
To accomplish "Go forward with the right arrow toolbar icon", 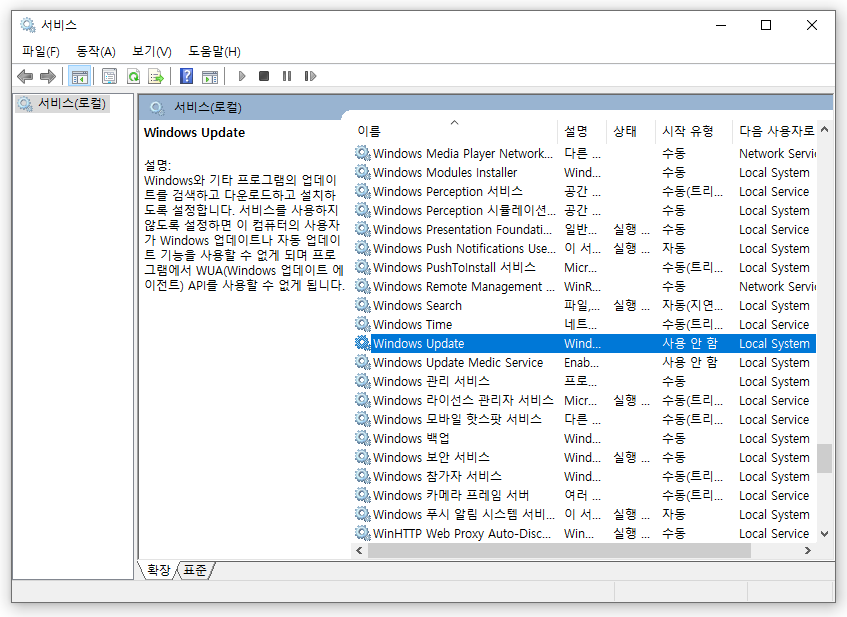I will (x=48, y=76).
